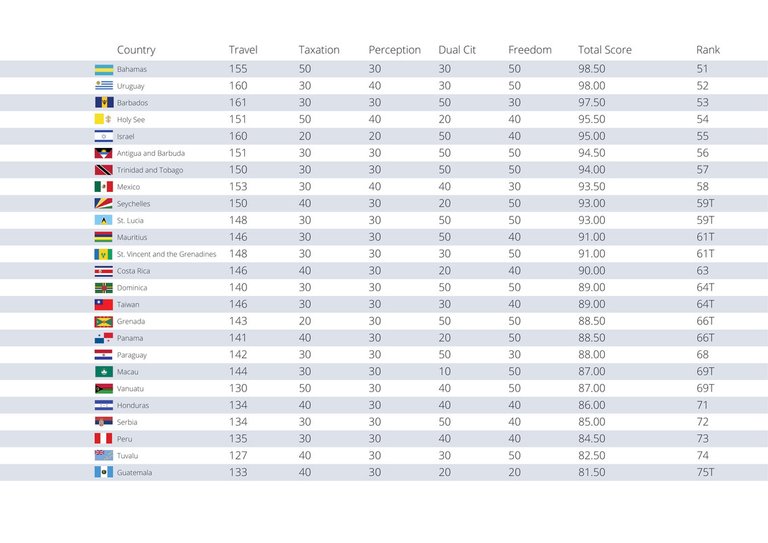This screenshot has width=768, height=543.
Task: Click the Israel flag icon
Action: [103, 136]
